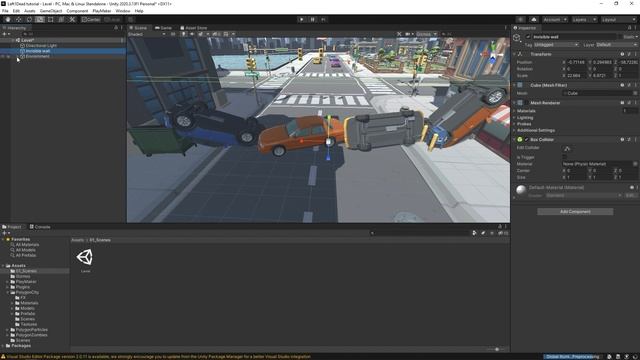Click the Pause button
Image resolution: width=640 pixels, height=360 pixels.
[x=313, y=19]
